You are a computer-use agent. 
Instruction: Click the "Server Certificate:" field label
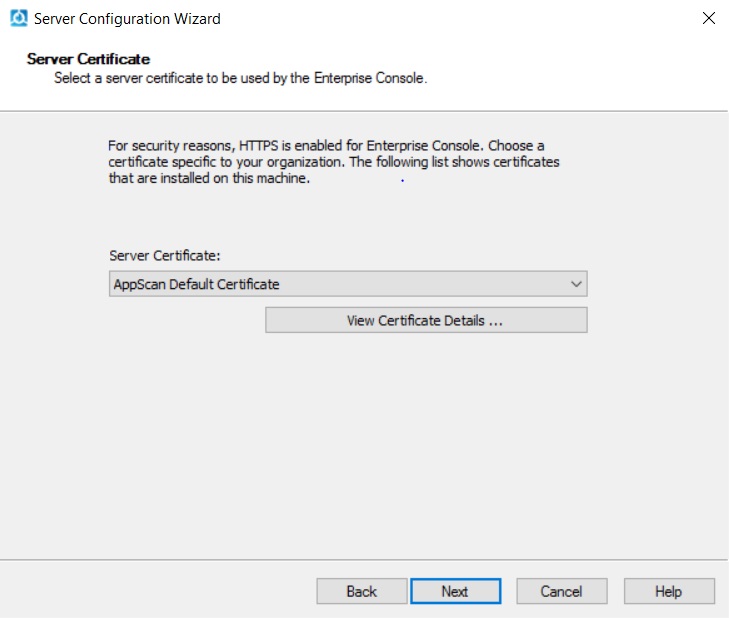[x=163, y=256]
